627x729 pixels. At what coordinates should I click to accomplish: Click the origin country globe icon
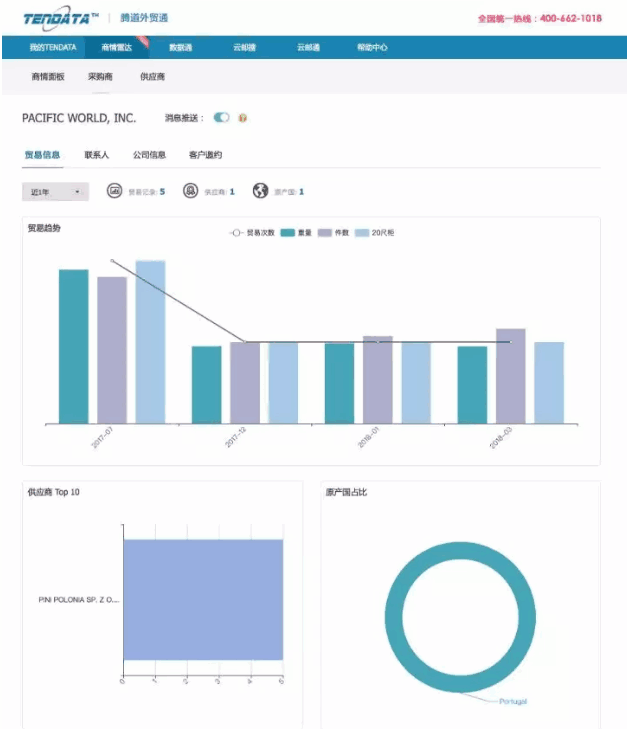pos(260,191)
